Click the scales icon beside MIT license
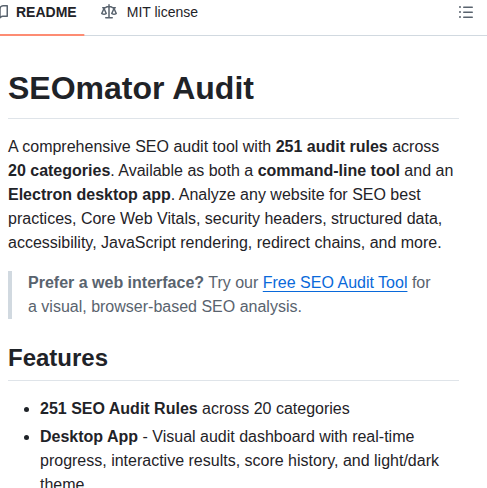This screenshot has height=488, width=487. coord(109,12)
